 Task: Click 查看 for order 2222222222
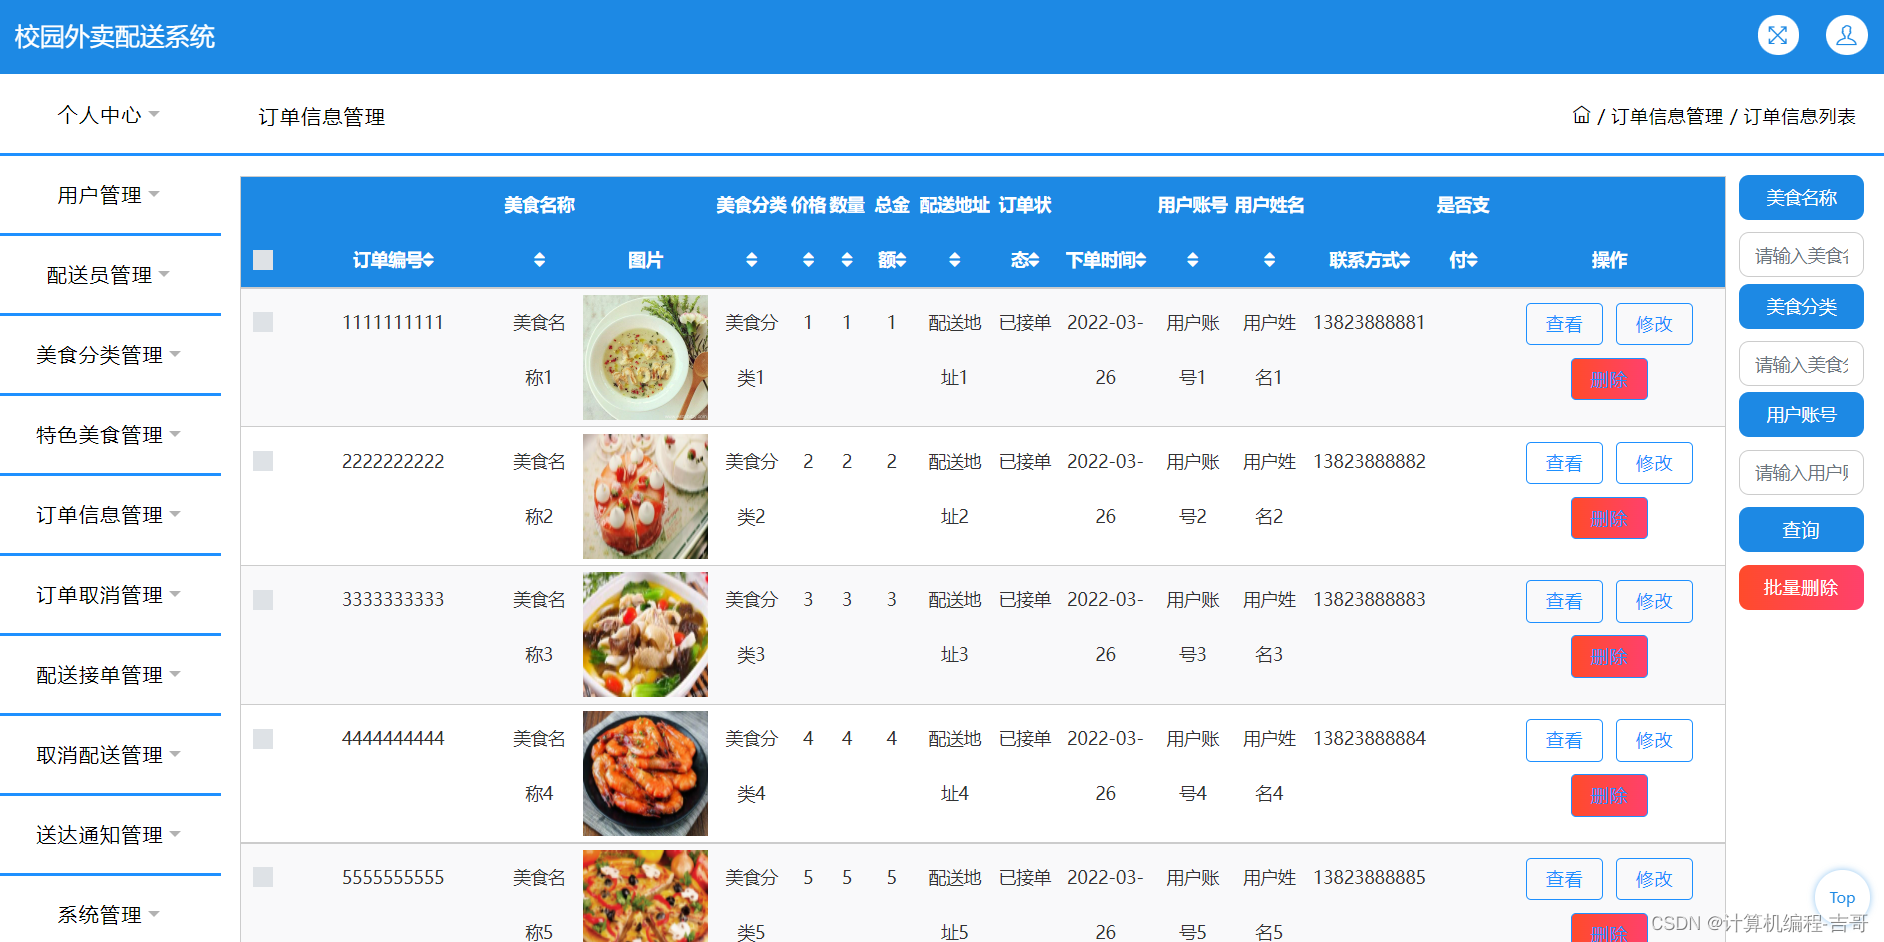[1564, 462]
